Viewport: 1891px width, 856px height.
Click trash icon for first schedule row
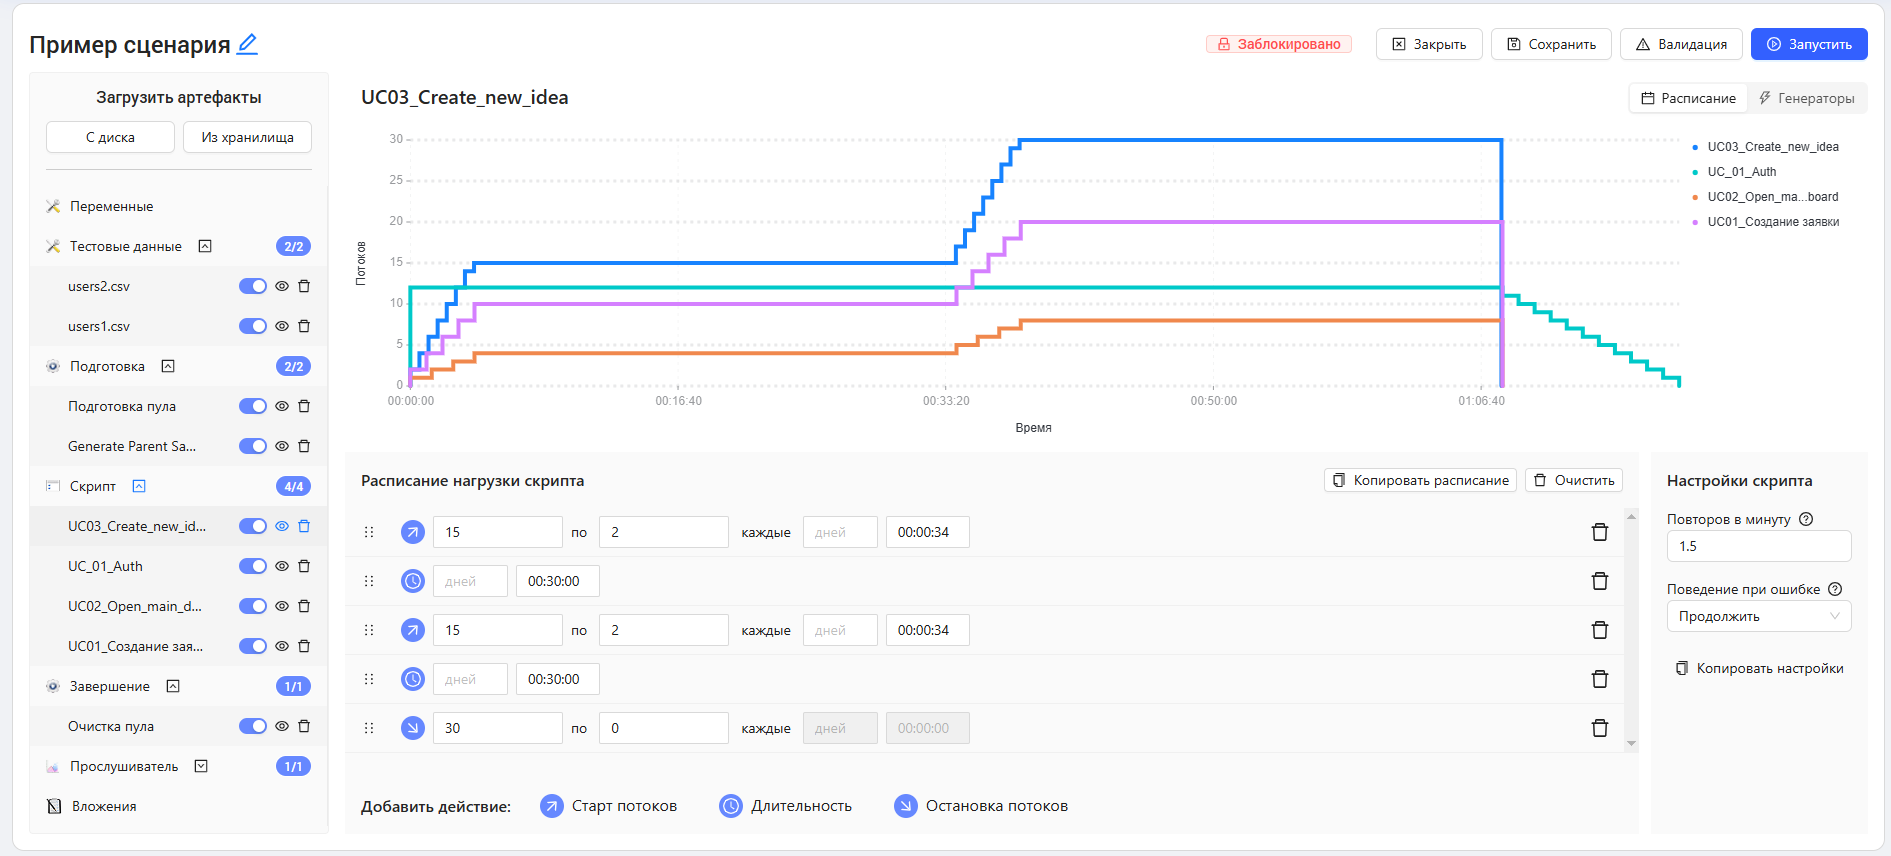pos(1599,532)
